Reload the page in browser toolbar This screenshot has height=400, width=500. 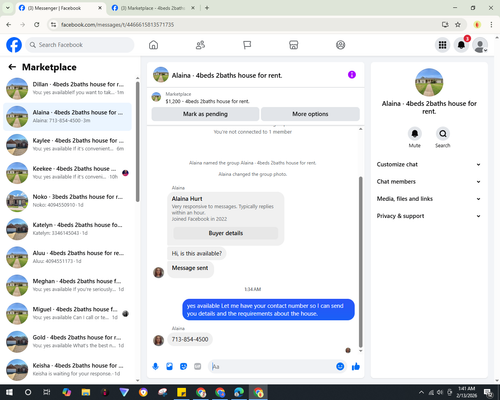(37, 25)
